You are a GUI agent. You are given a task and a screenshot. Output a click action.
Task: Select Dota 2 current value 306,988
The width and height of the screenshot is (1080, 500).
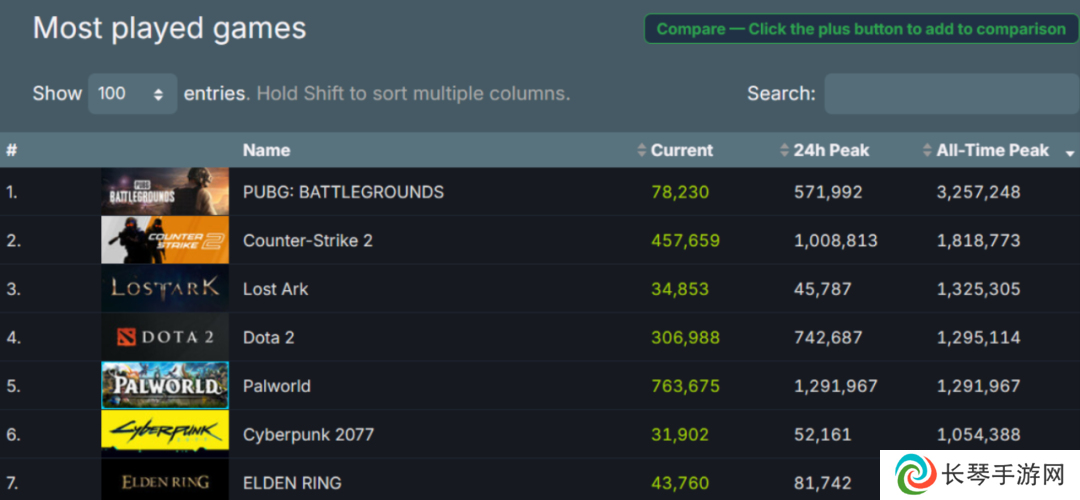pyautogui.click(x=685, y=337)
